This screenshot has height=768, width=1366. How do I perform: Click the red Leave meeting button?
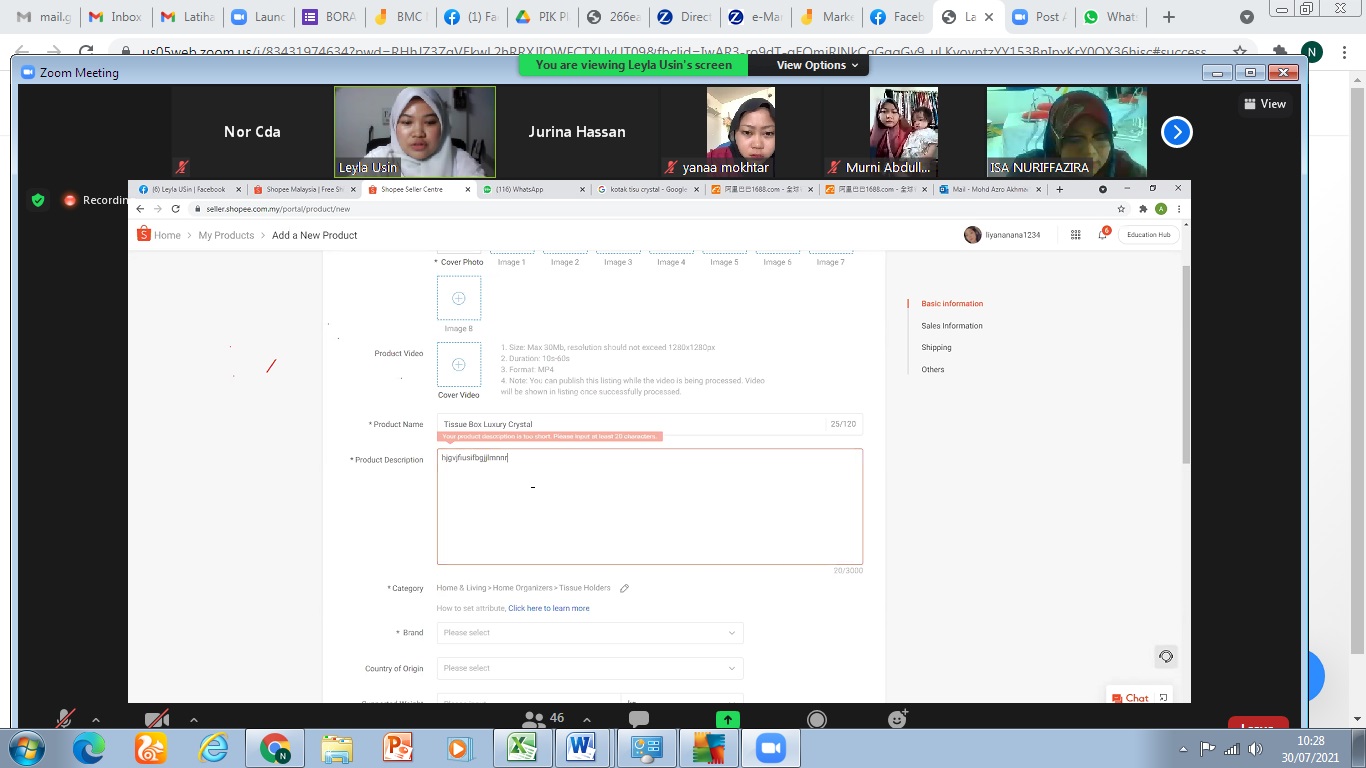click(x=1257, y=726)
